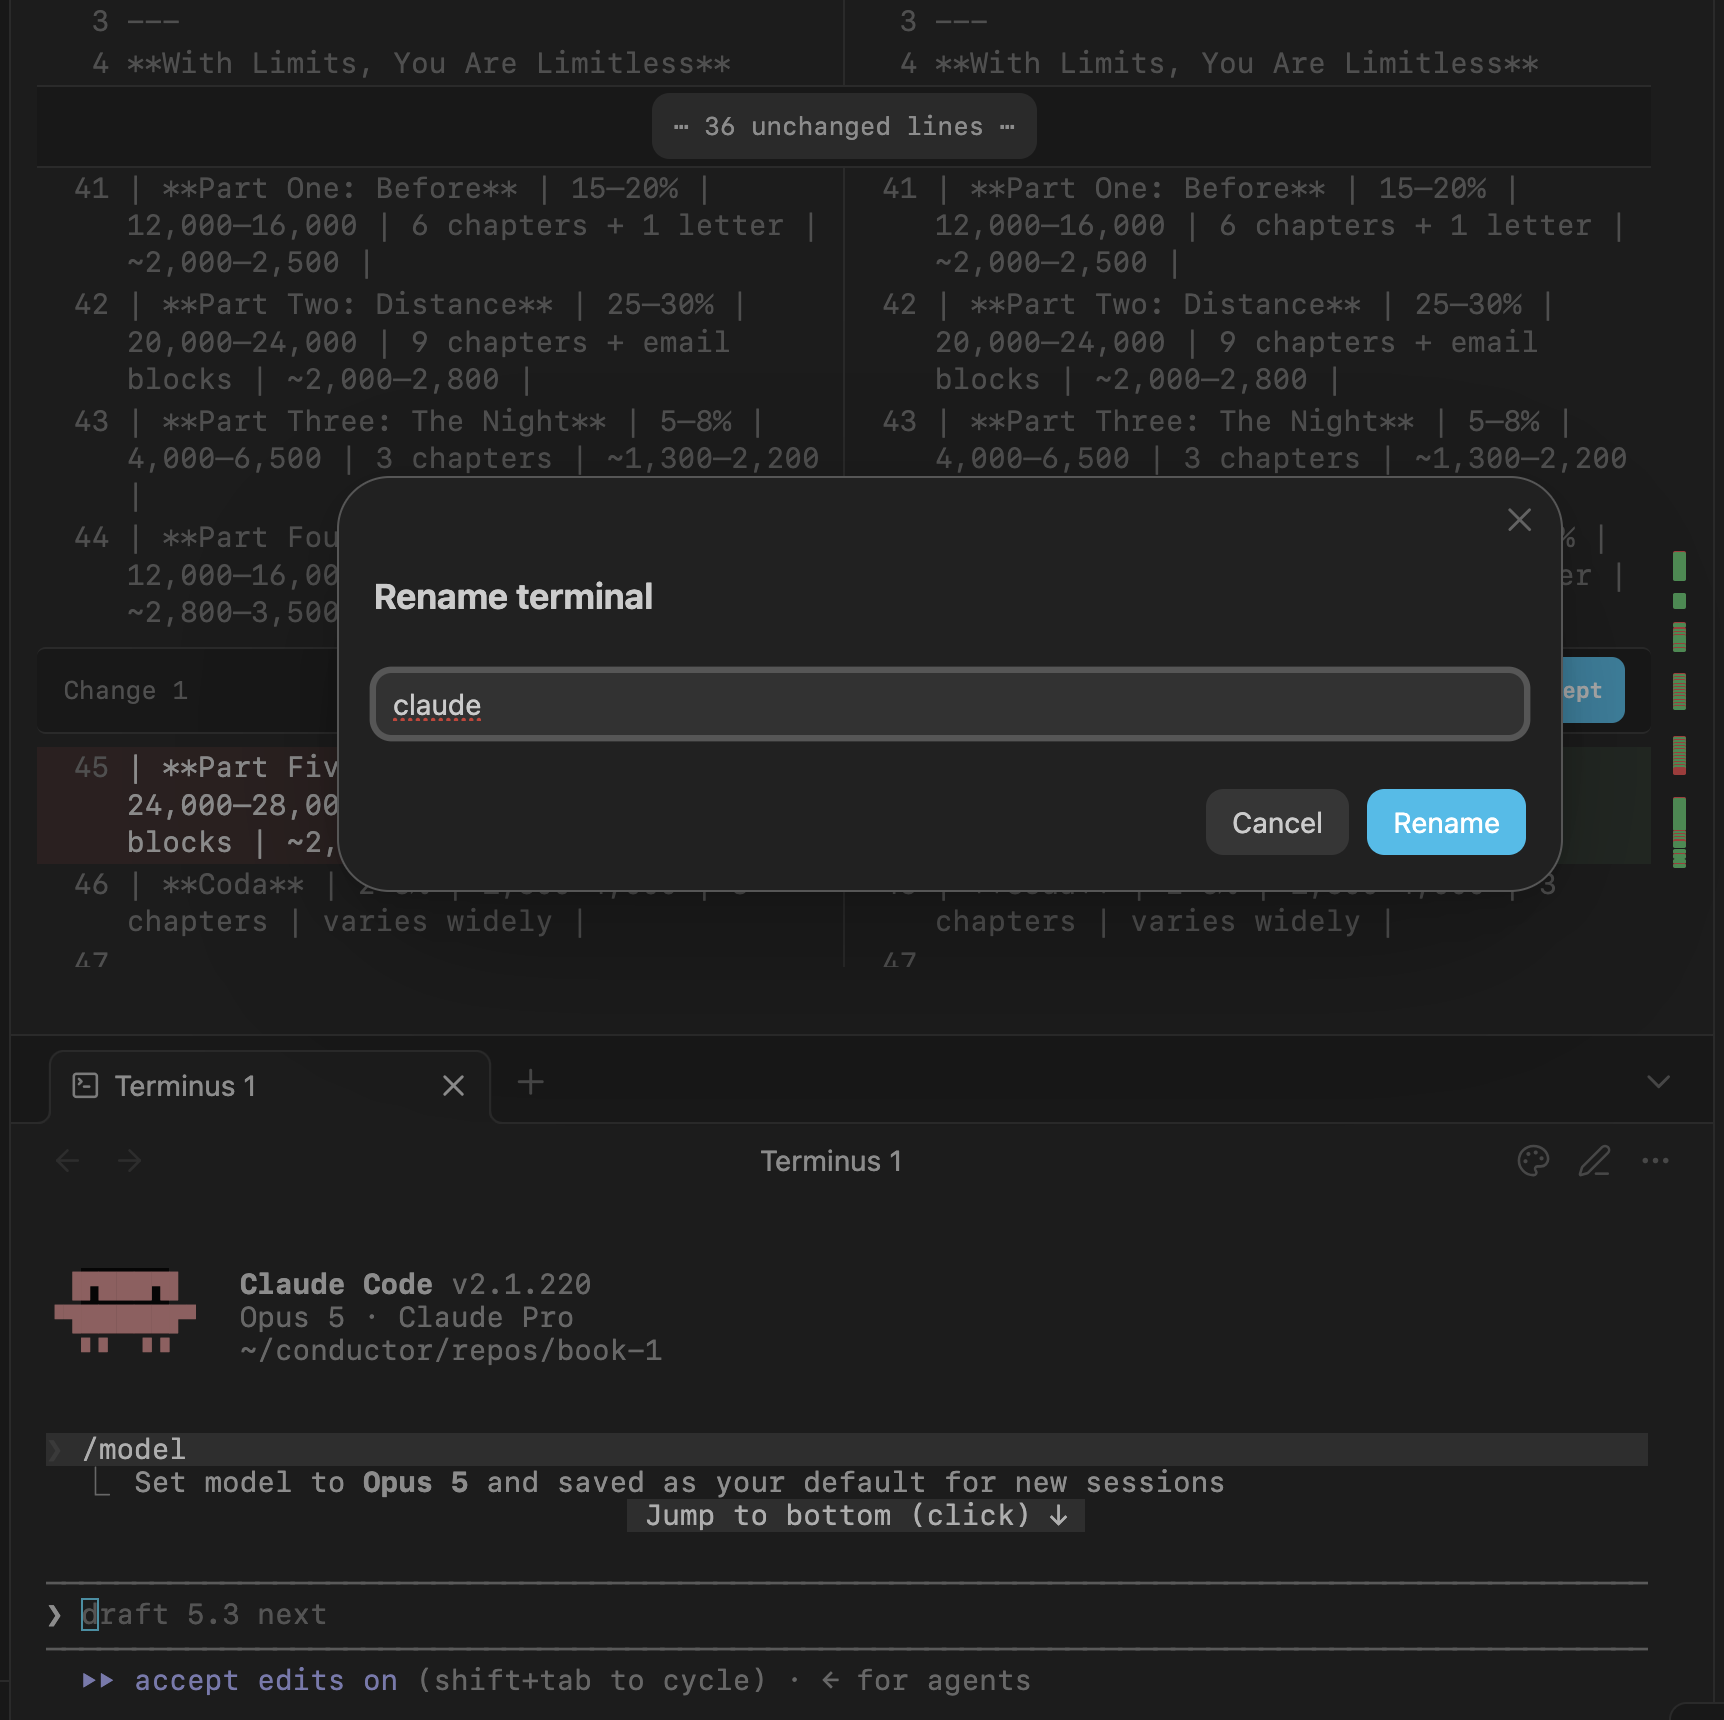Expand the 36 unchanged lines

point(844,126)
